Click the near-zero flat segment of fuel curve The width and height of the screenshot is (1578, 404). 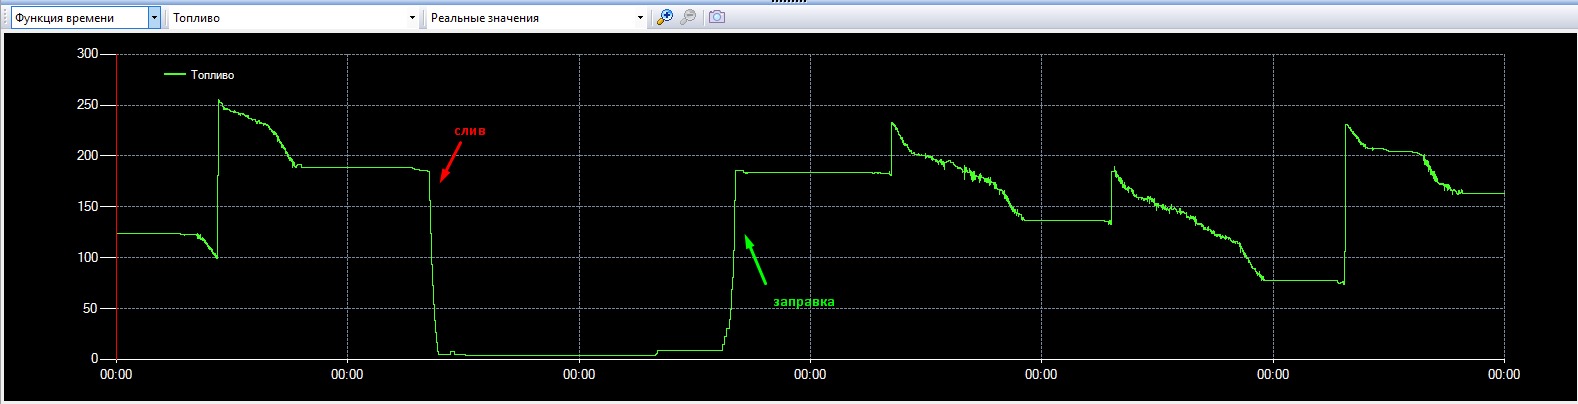click(550, 355)
